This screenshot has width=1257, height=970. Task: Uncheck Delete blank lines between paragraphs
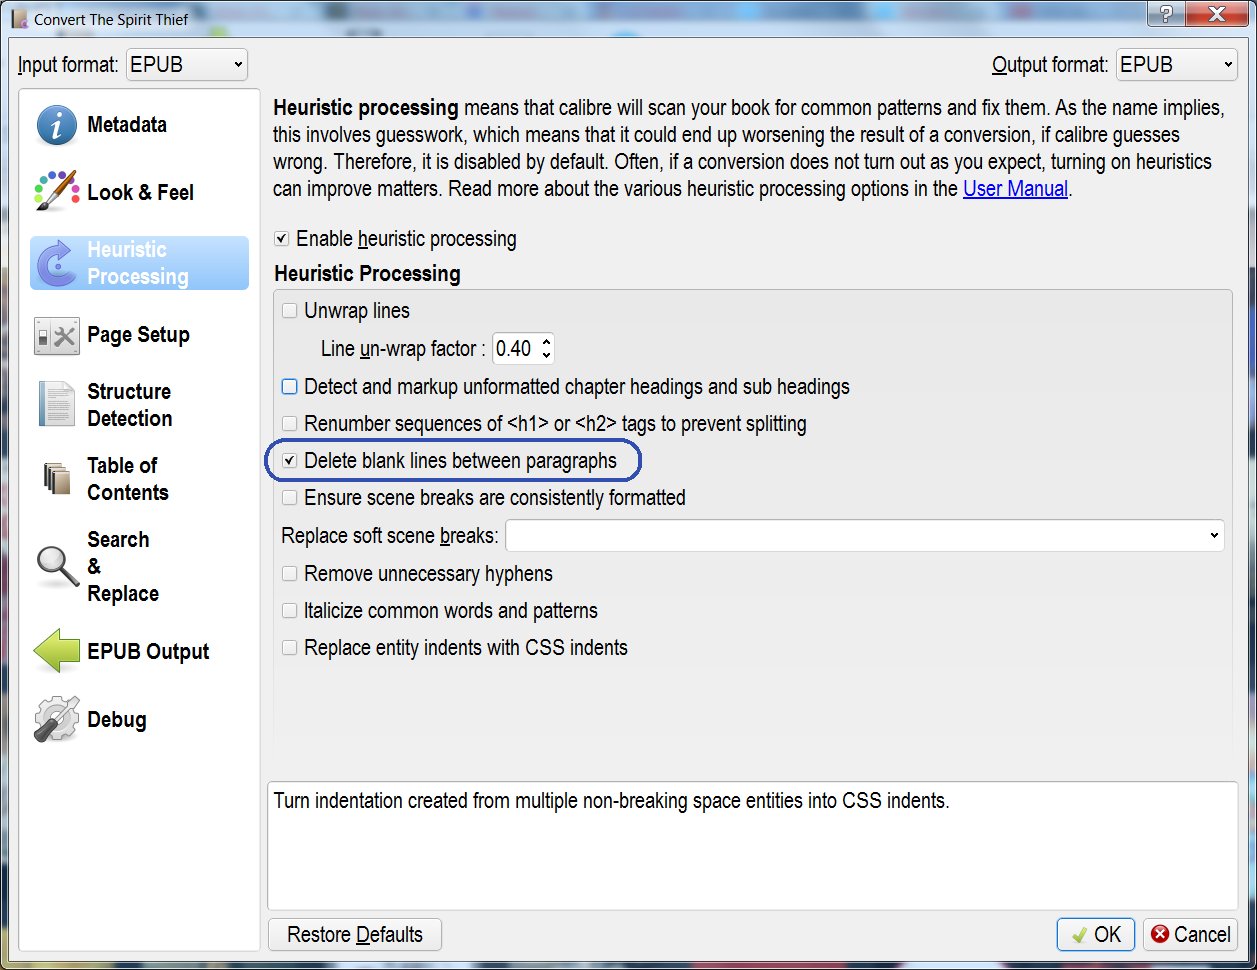click(290, 461)
